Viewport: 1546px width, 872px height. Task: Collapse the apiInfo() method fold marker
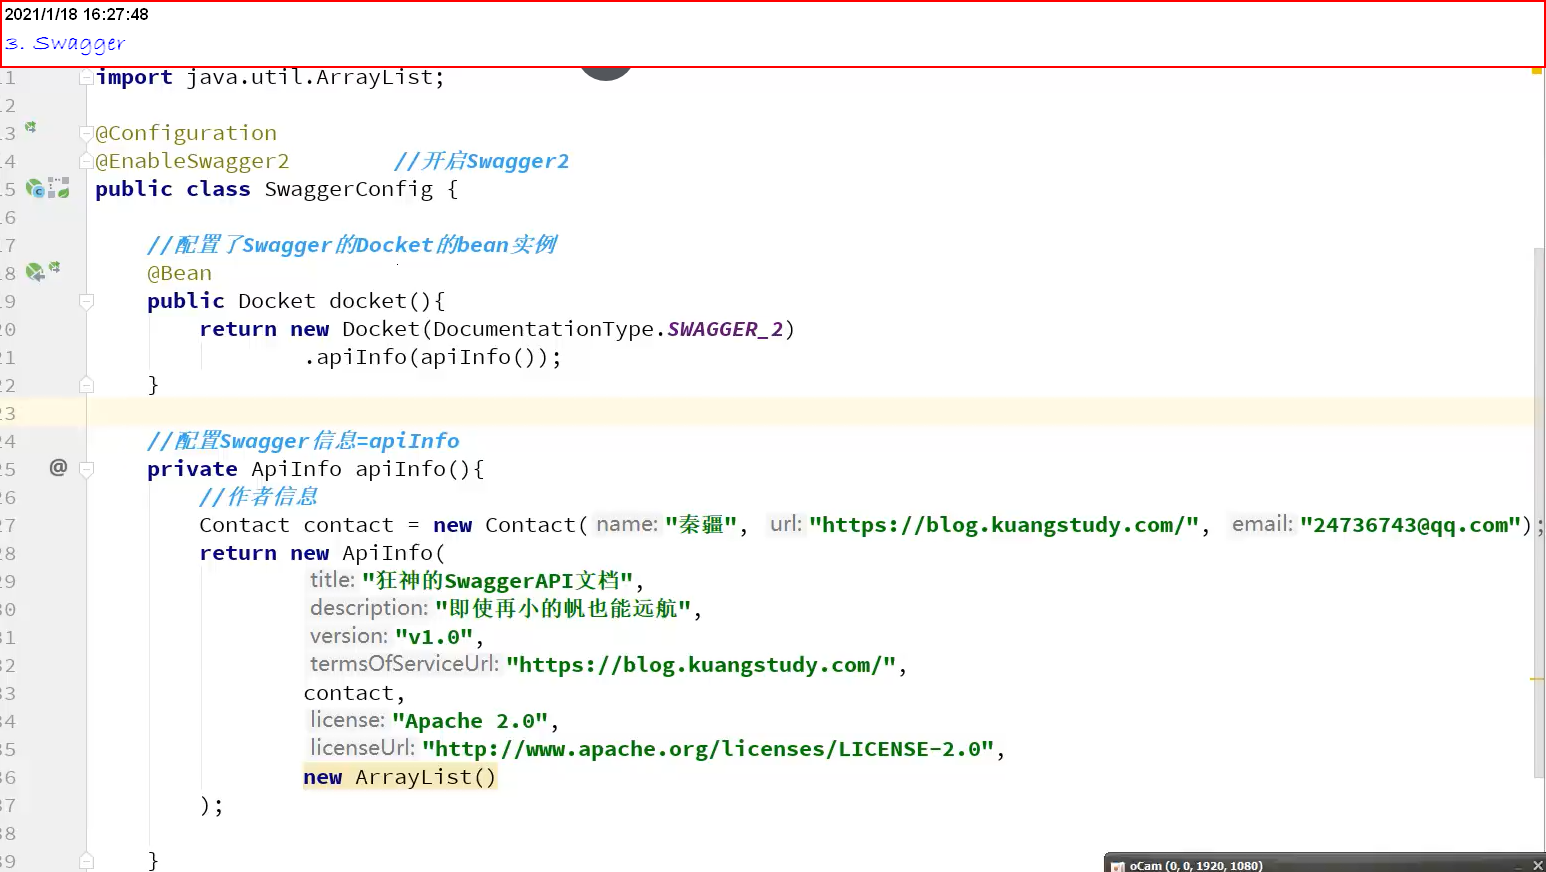pyautogui.click(x=86, y=469)
